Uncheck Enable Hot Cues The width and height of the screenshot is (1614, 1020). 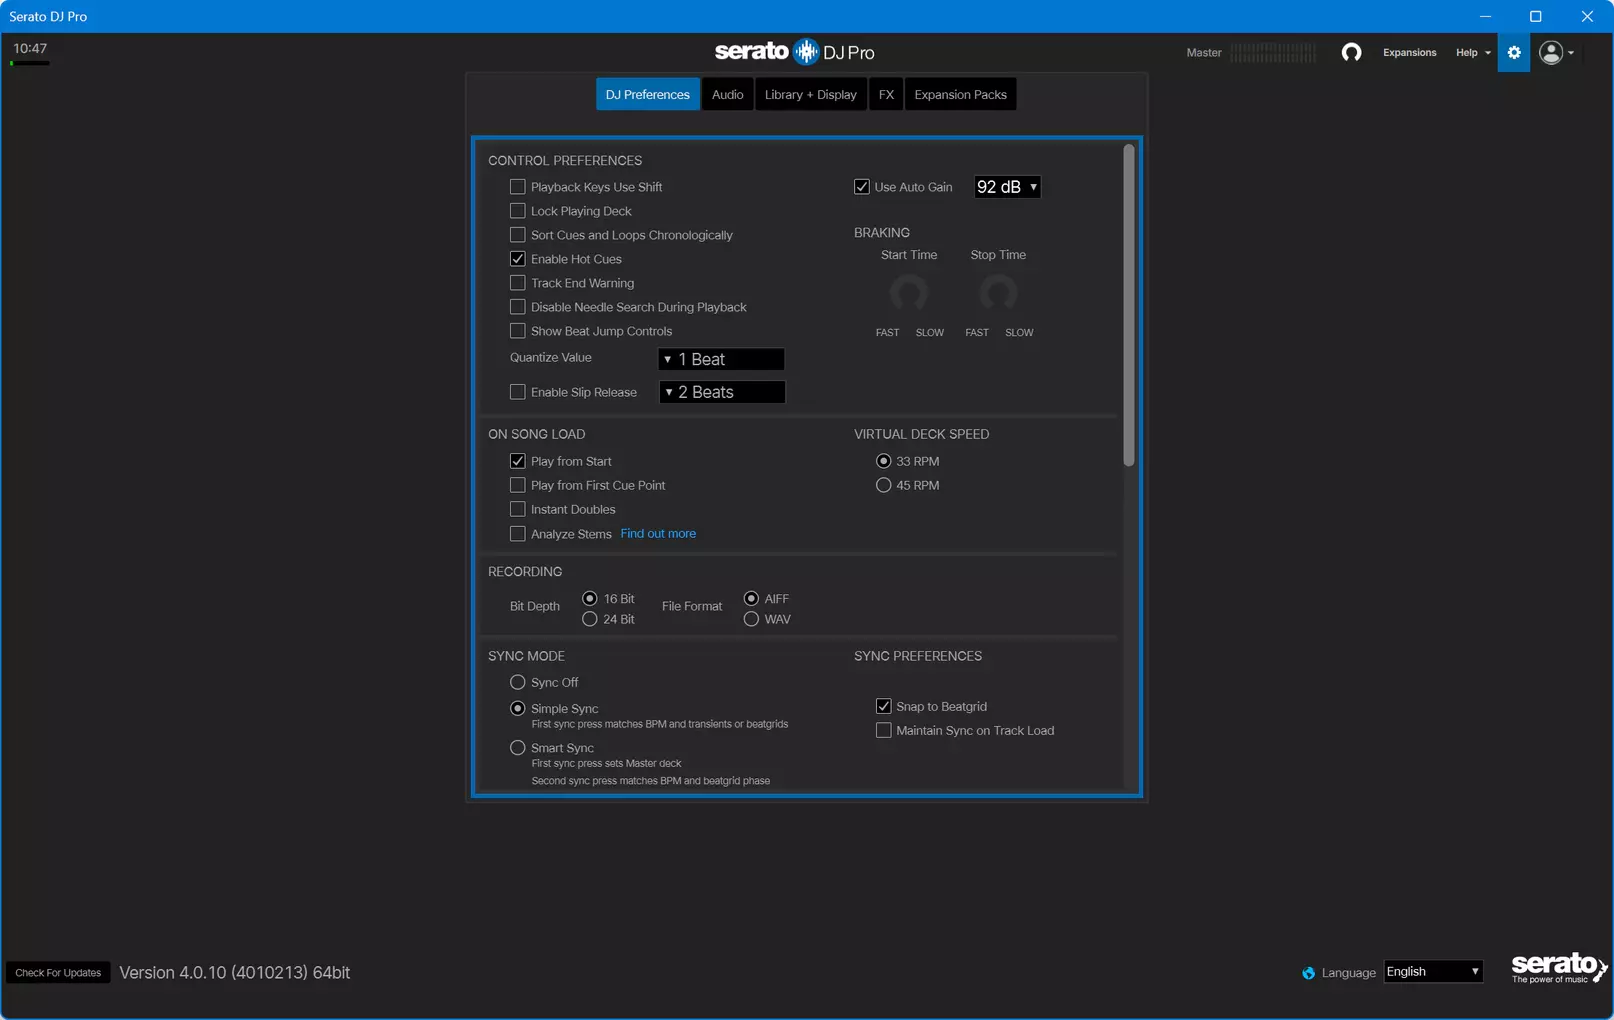click(x=517, y=259)
